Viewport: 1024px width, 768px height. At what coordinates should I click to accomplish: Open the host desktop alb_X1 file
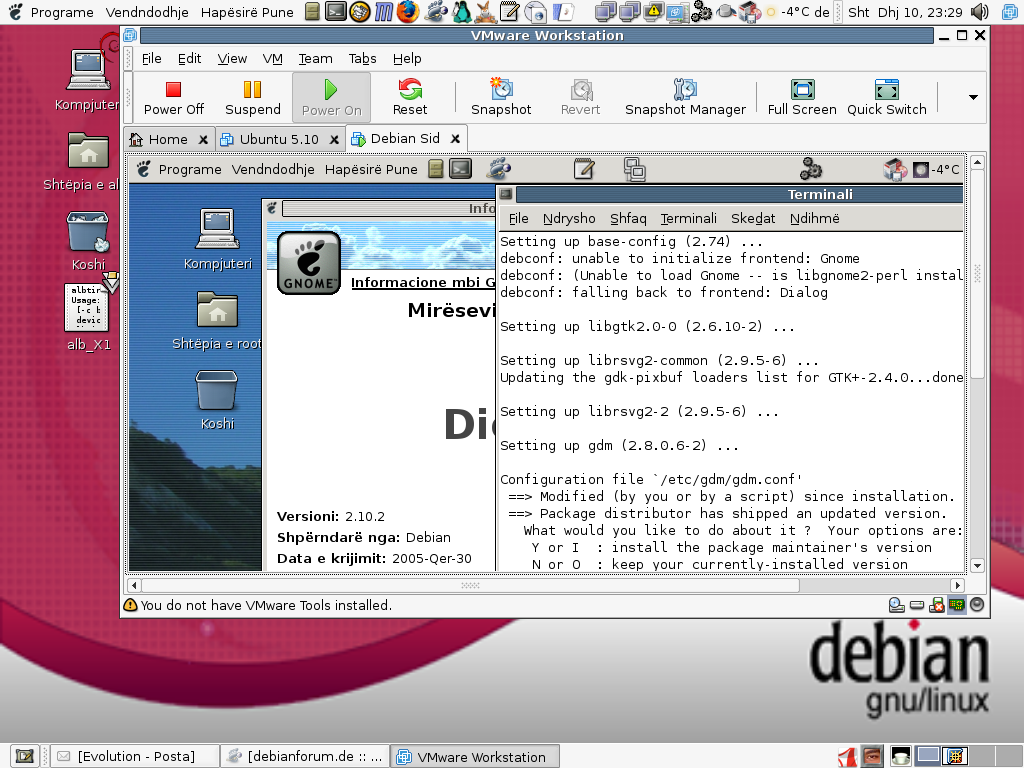click(x=89, y=316)
